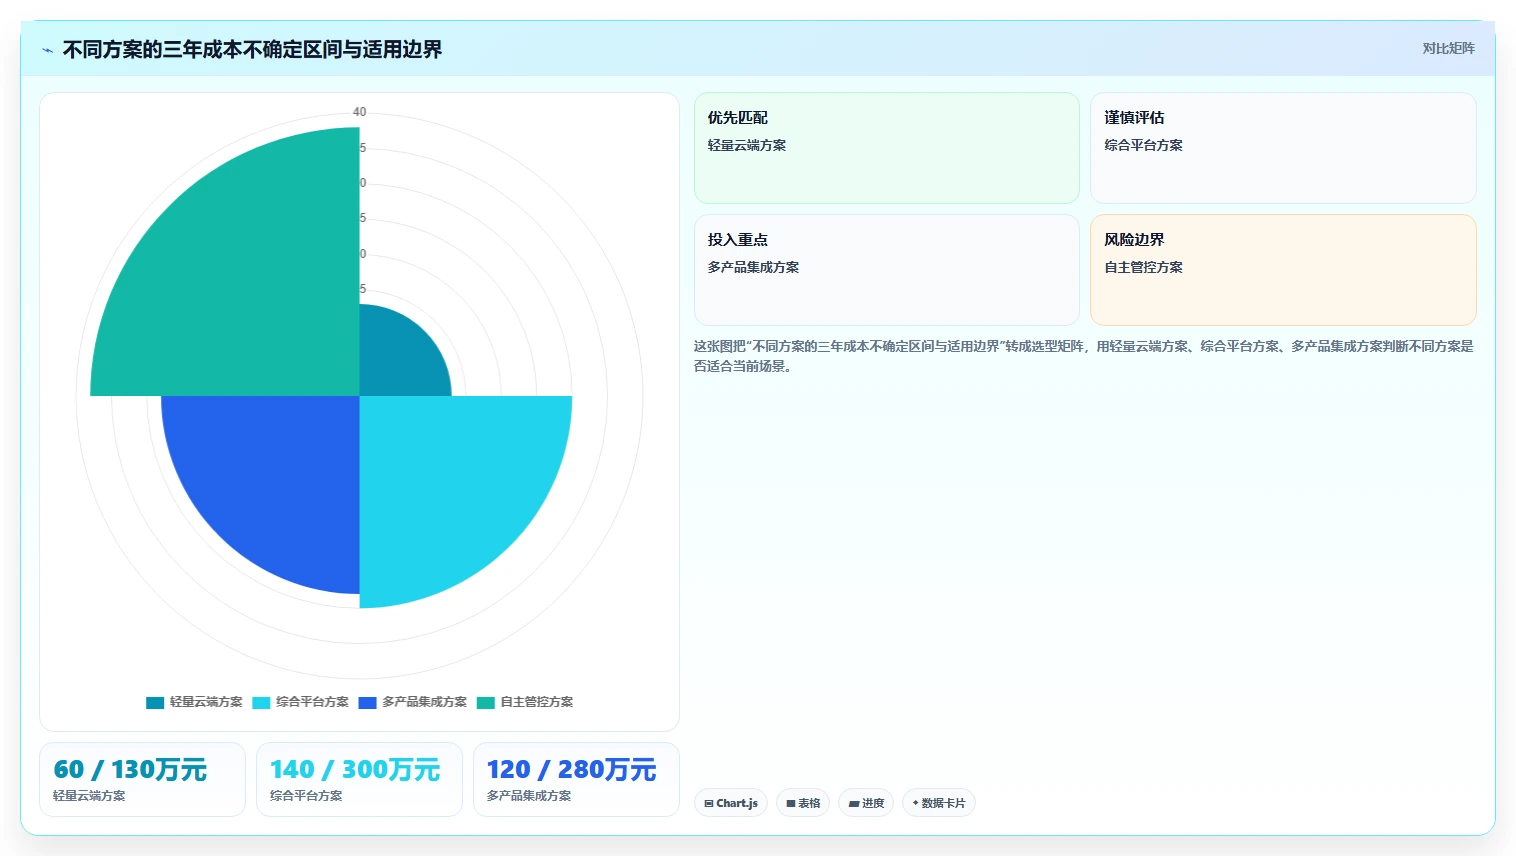Open the 优先匹配 matrix card
The height and width of the screenshot is (856, 1516).
pyautogui.click(x=887, y=148)
